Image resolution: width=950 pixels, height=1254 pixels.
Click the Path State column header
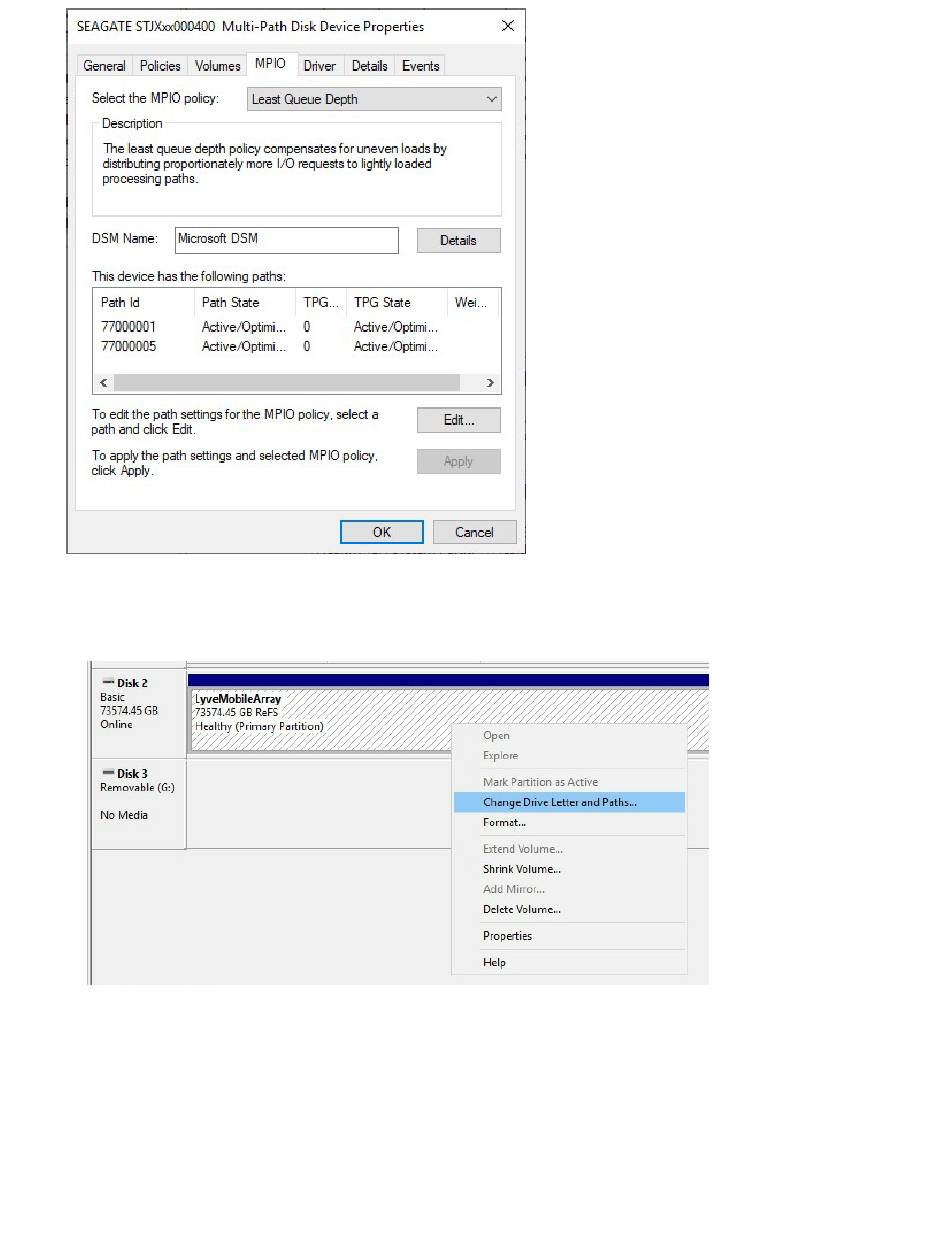[245, 302]
